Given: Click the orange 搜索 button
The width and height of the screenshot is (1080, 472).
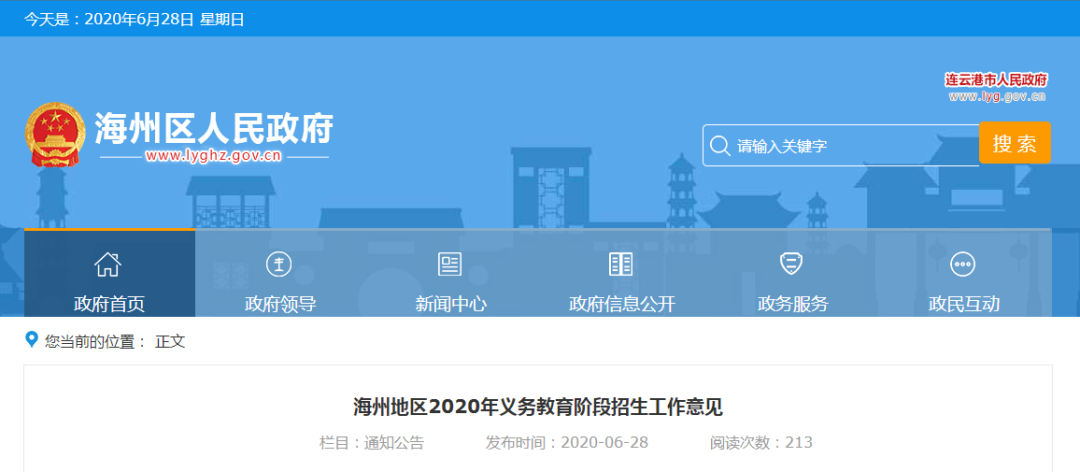Looking at the screenshot, I should 1015,143.
